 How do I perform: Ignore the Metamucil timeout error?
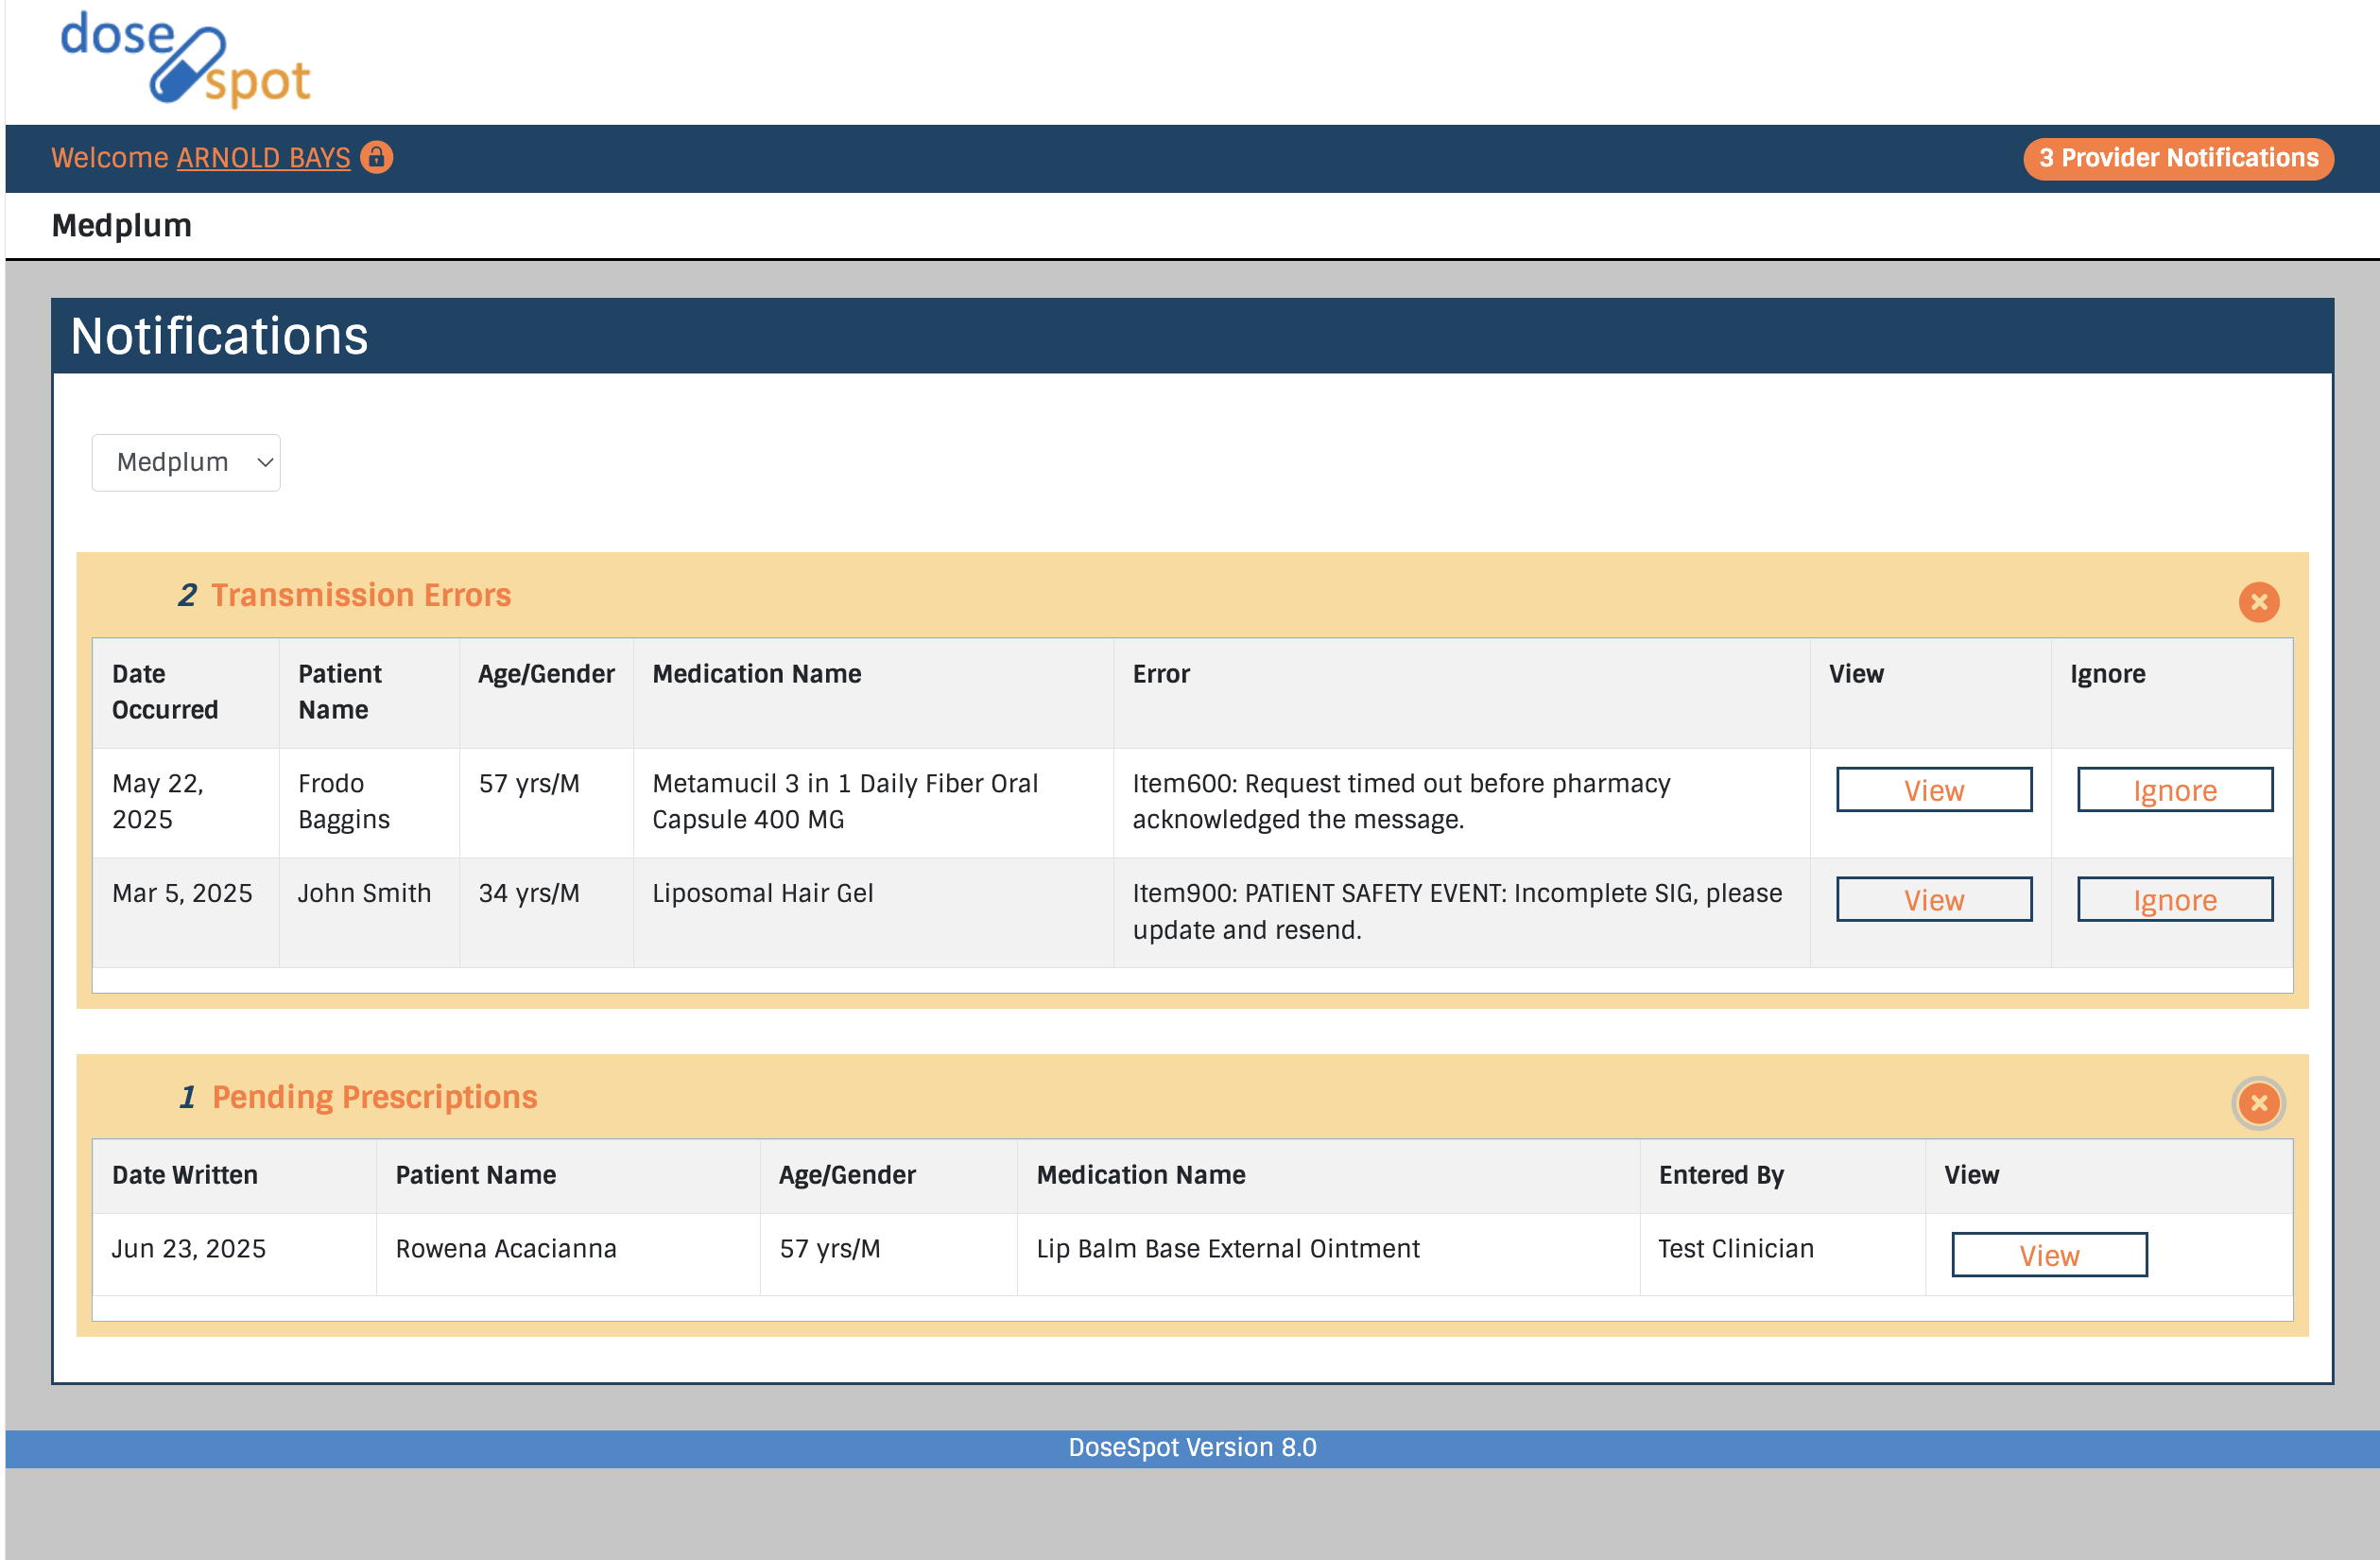[2174, 789]
